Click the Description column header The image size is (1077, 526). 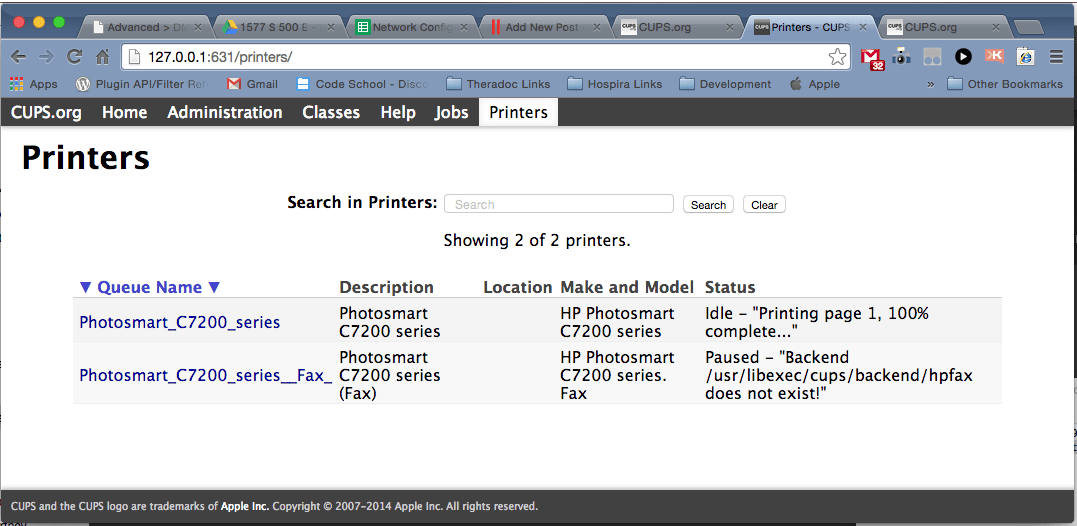pyautogui.click(x=387, y=287)
